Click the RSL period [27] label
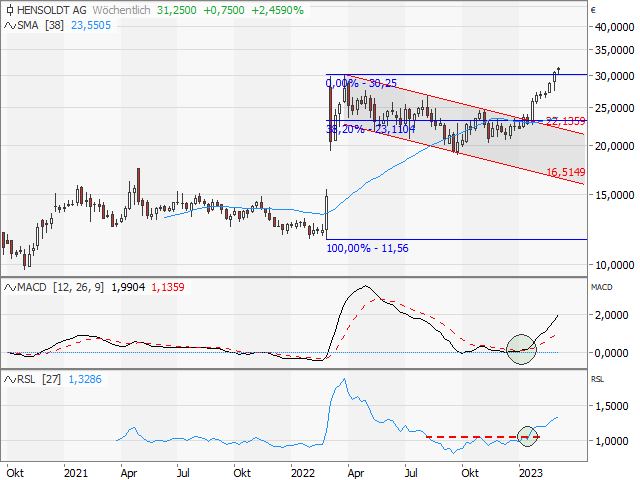Image resolution: width=640 pixels, height=480 pixels. tap(51, 379)
